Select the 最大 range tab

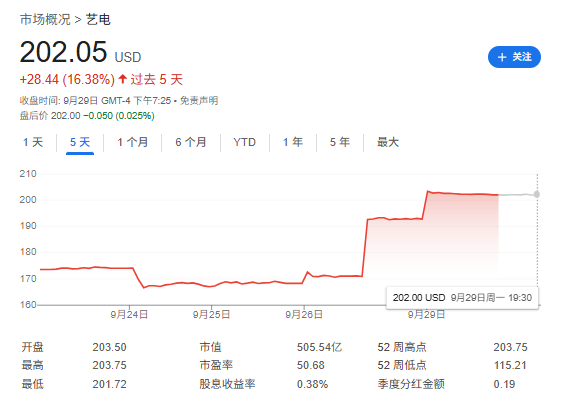click(x=388, y=142)
